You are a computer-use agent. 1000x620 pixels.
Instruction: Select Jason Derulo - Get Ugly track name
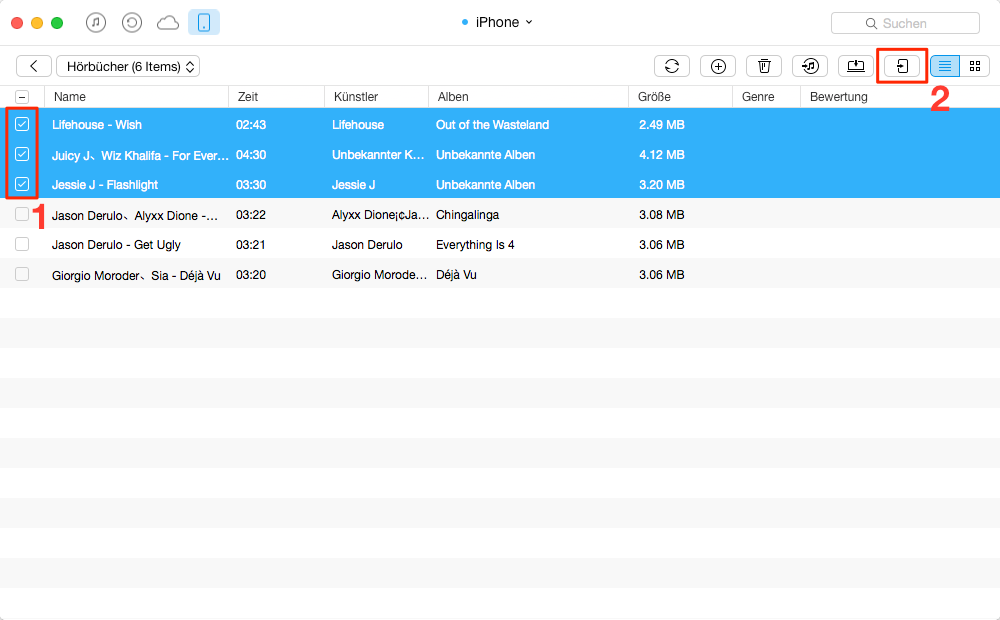click(116, 245)
